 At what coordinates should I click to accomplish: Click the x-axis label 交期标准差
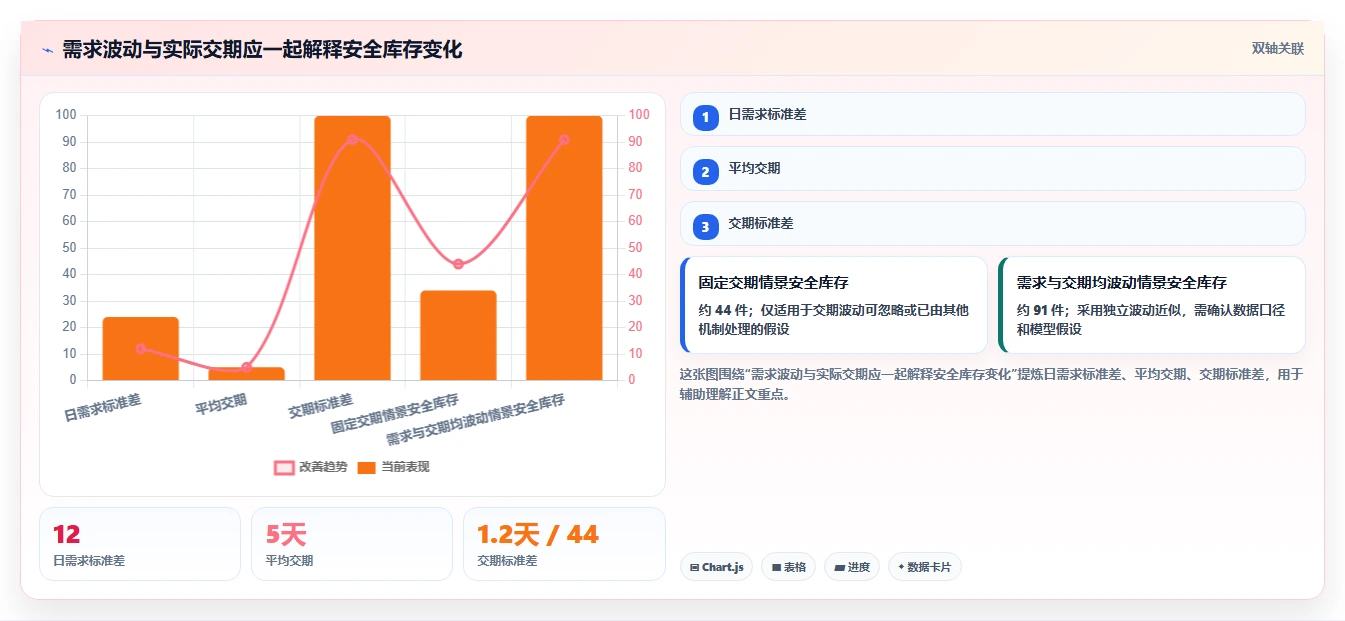tap(320, 405)
